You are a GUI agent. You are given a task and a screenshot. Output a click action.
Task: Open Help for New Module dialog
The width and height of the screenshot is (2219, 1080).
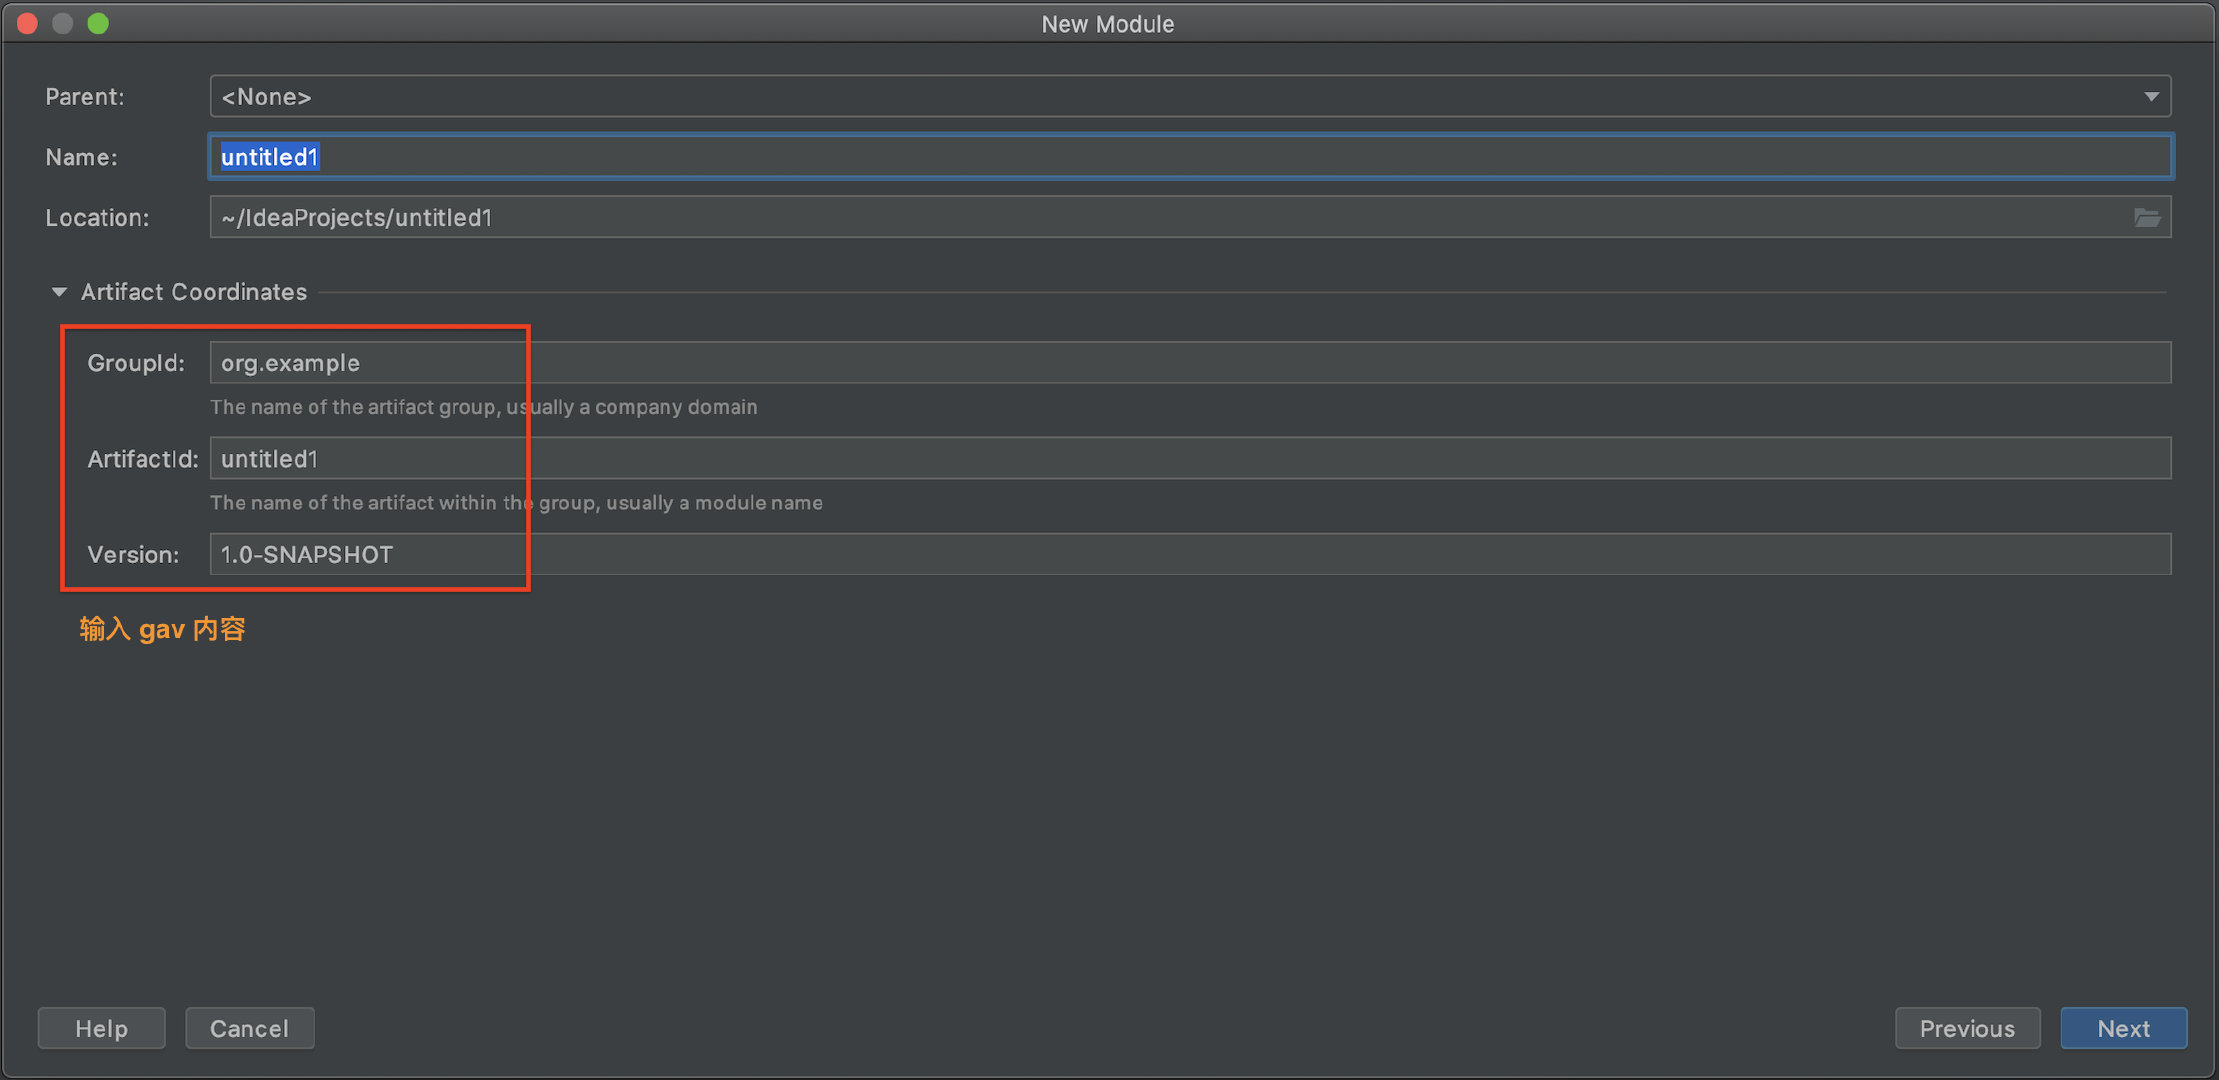click(x=101, y=1029)
